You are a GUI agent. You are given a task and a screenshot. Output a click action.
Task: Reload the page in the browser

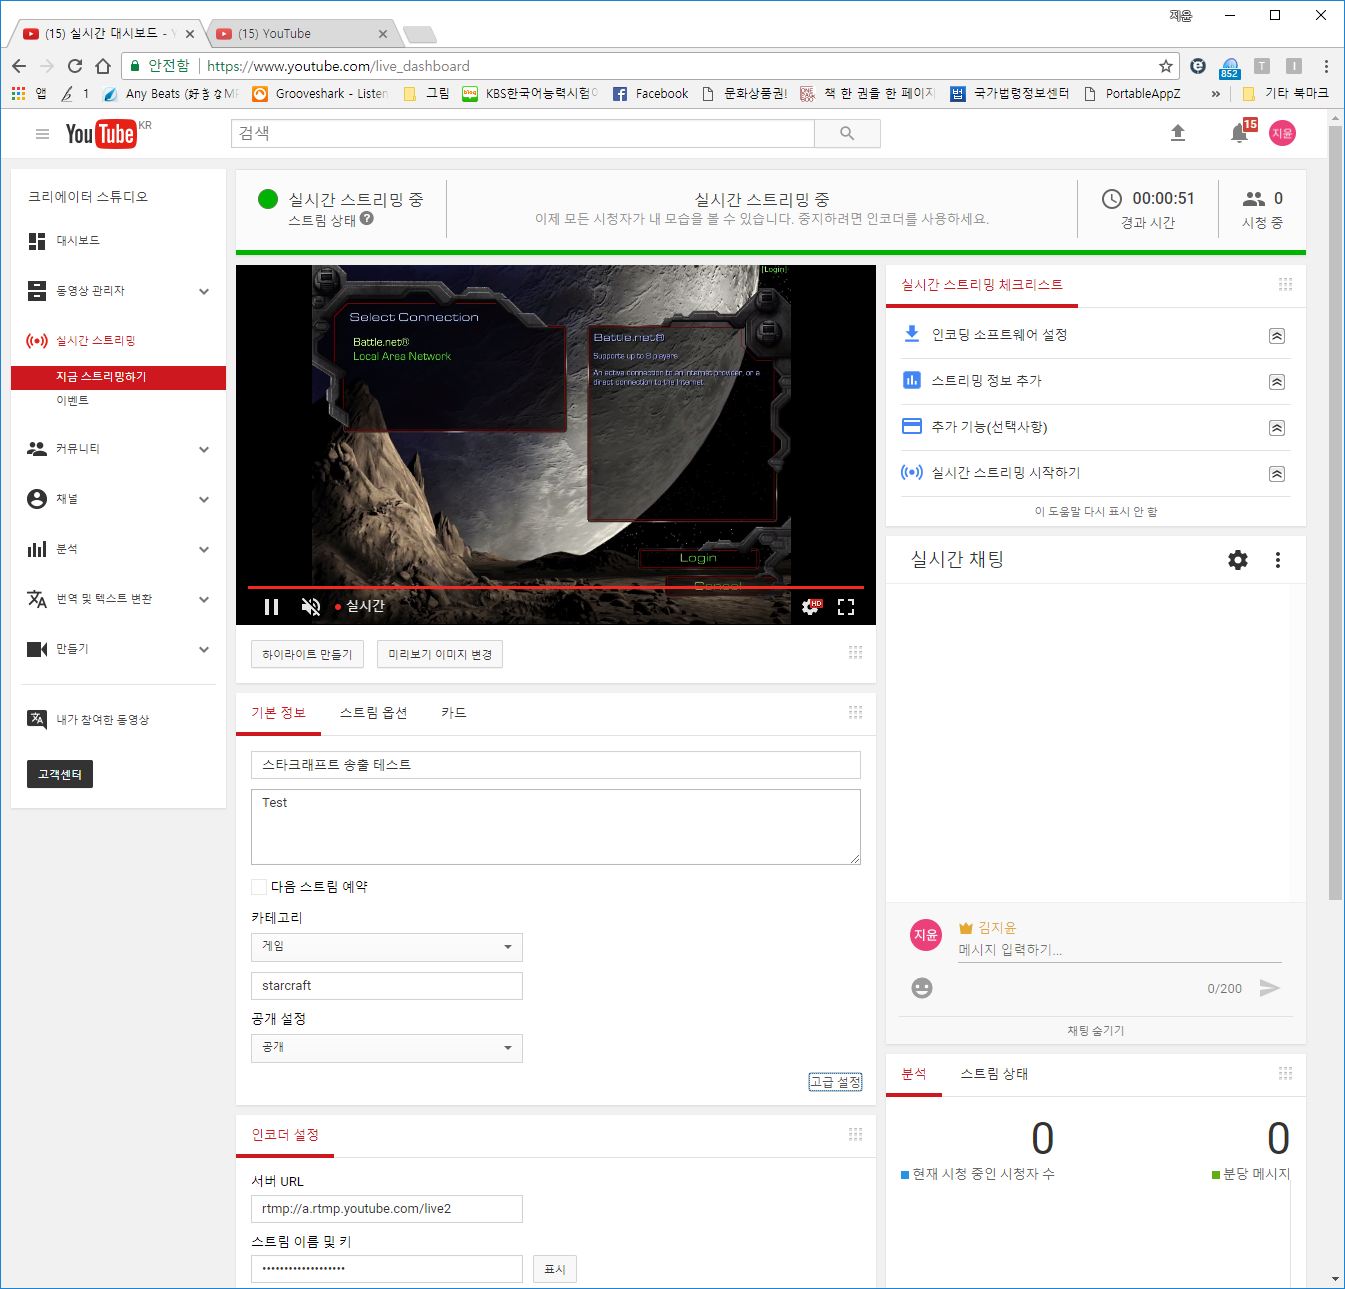[x=75, y=66]
